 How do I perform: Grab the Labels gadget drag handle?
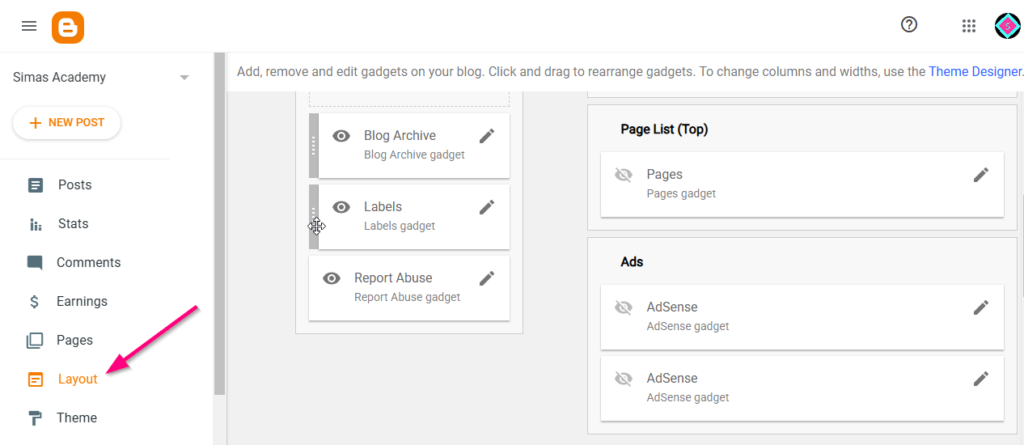(x=313, y=217)
